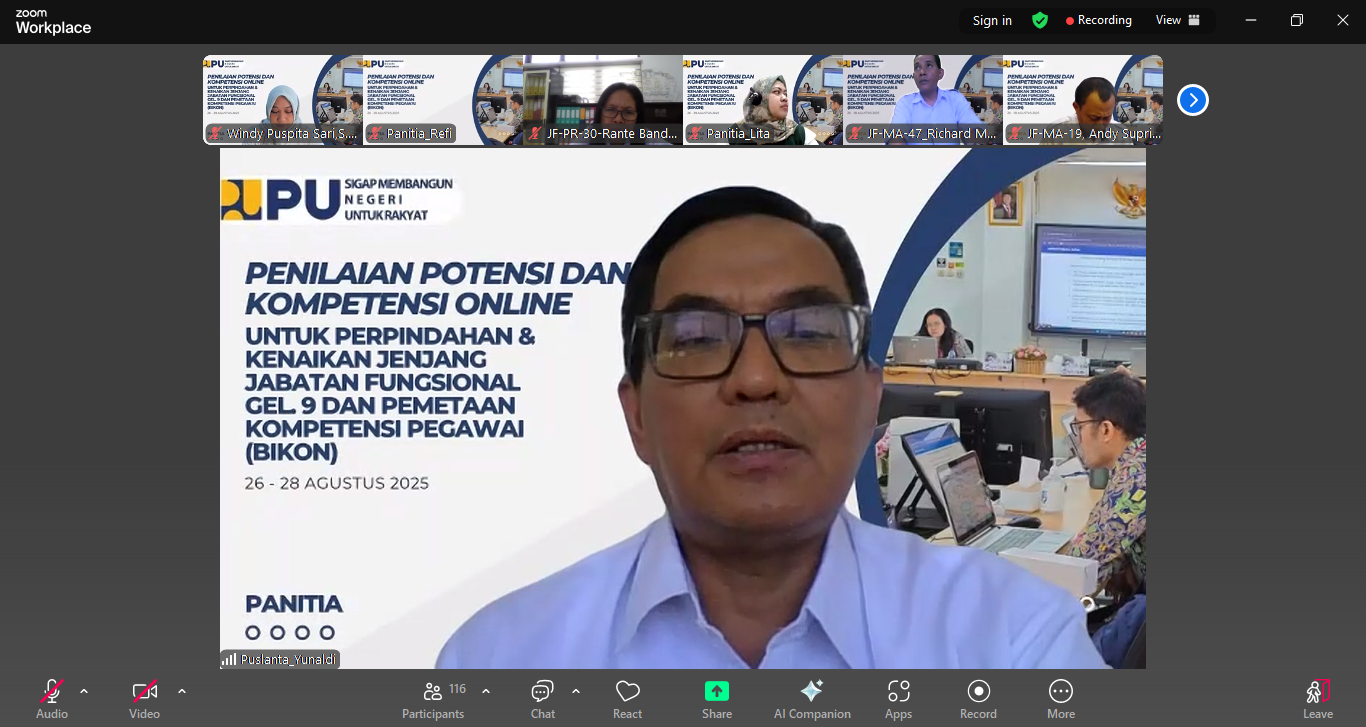The image size is (1366, 727).
Task: Click the muted mic icon on Panitia_Lita
Action: click(x=696, y=133)
